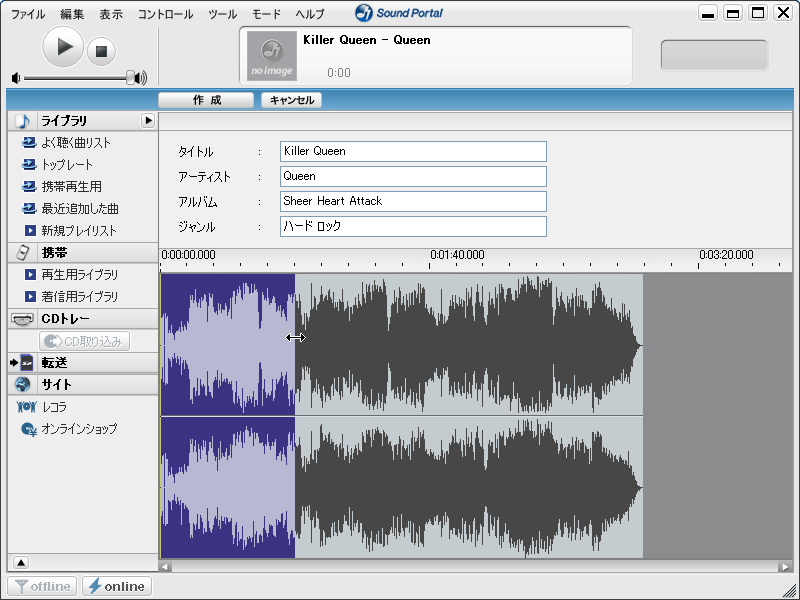The image size is (800, 600).
Task: Select 最近追加した曲 in the sidebar
Action: pos(80,209)
